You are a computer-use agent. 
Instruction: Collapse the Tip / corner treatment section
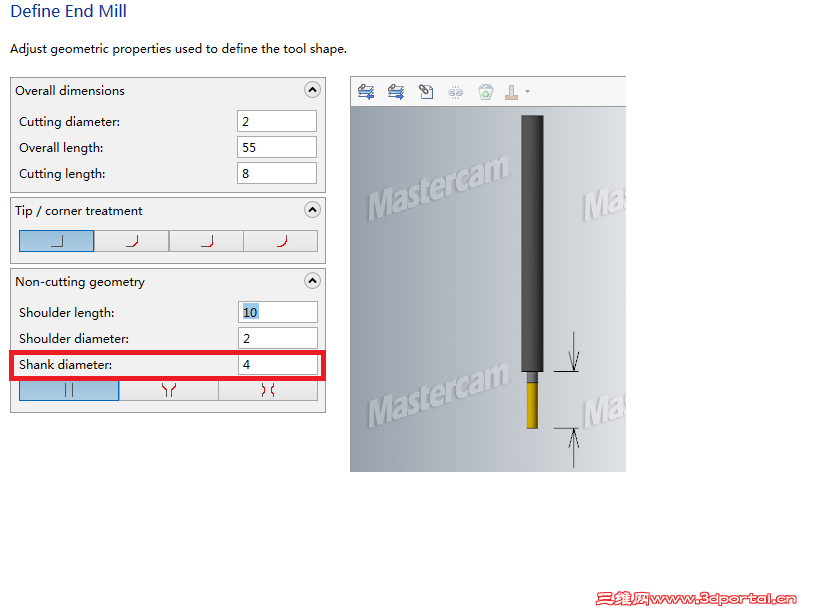(x=312, y=210)
